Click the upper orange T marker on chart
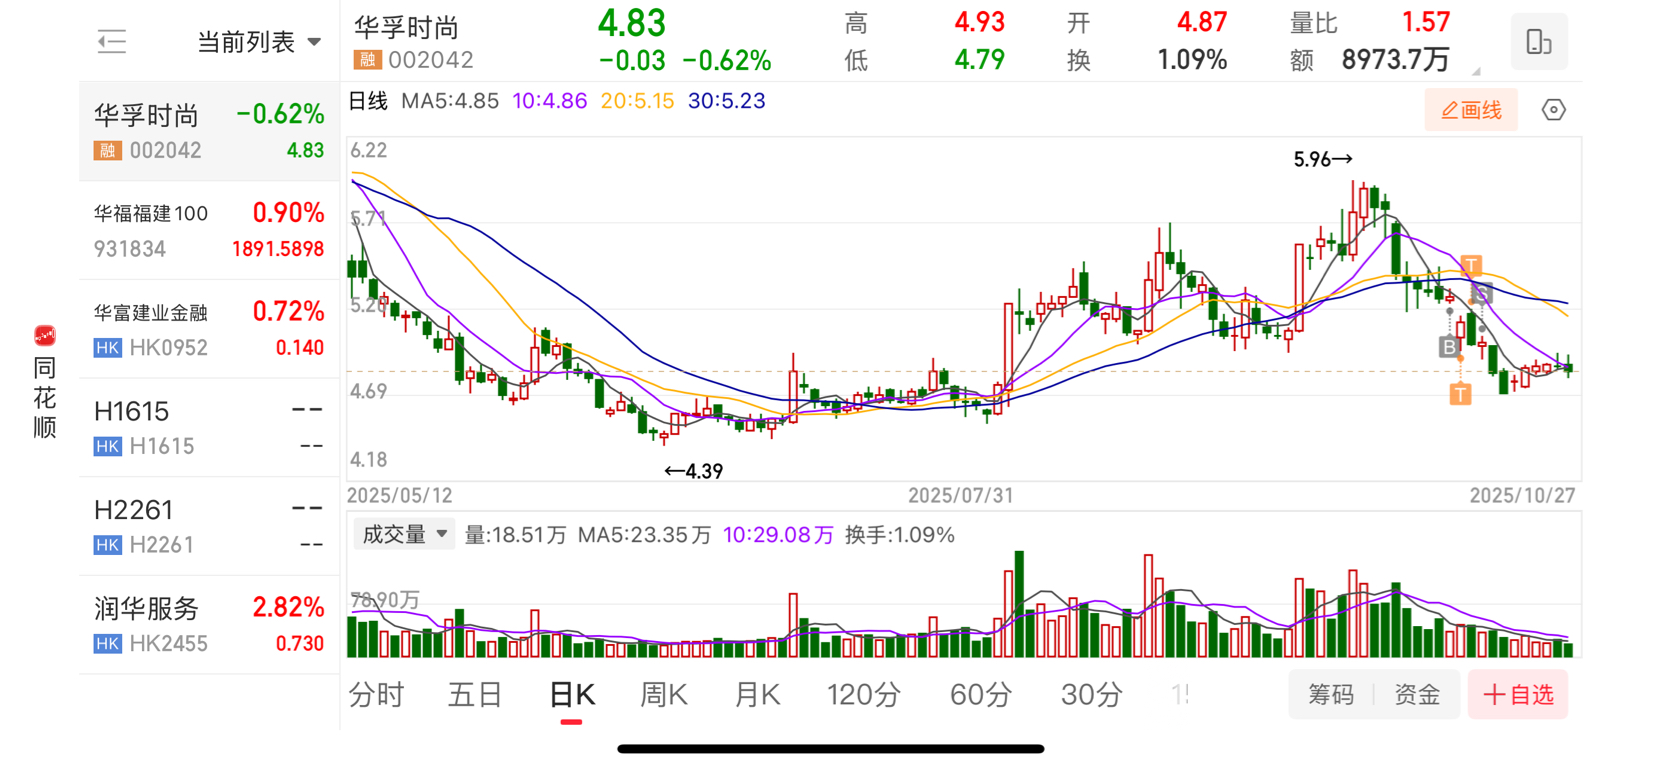Screen dimensions: 1662x768 click(1471, 265)
